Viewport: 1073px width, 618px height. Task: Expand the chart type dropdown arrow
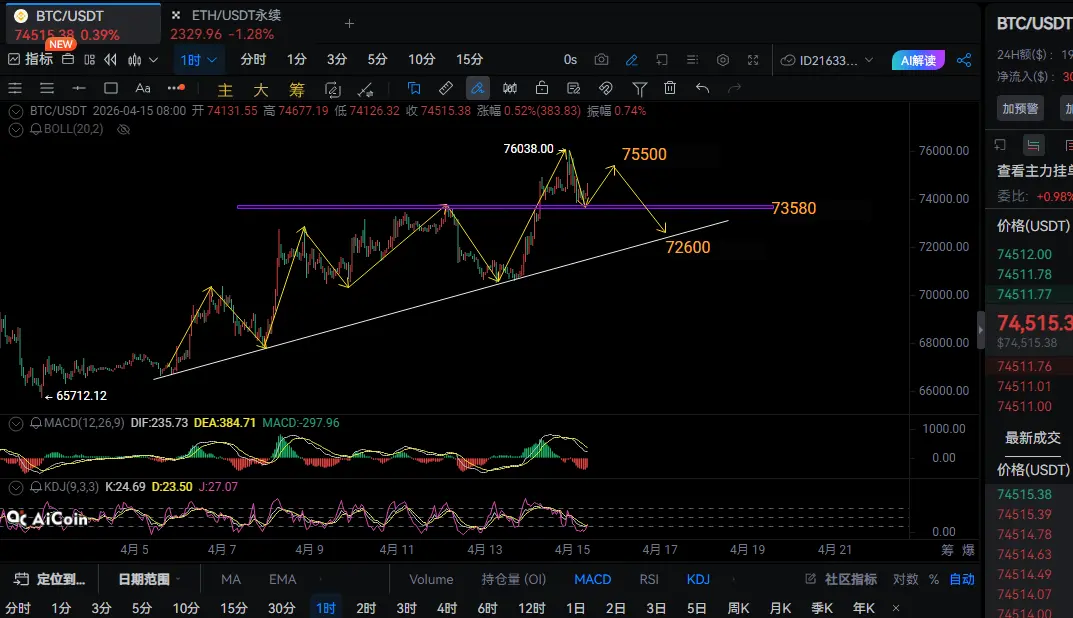click(153, 60)
